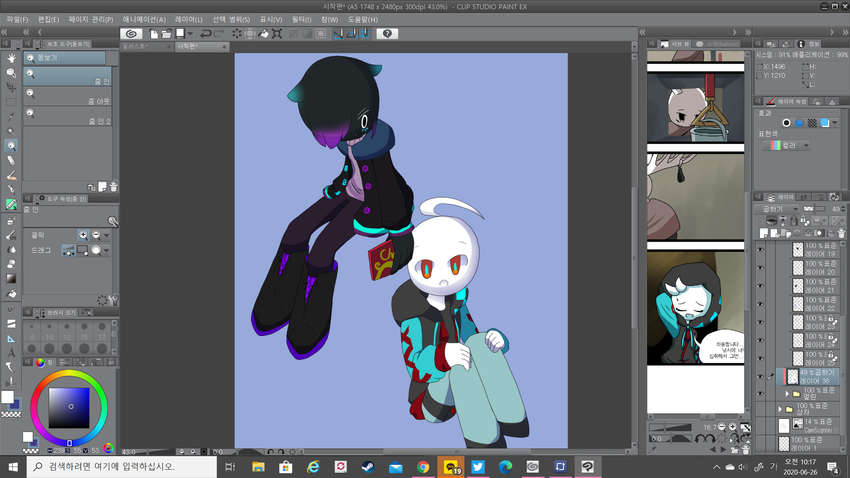The image size is (850, 478).
Task: Select the Move (hand) tool
Action: tap(11, 58)
